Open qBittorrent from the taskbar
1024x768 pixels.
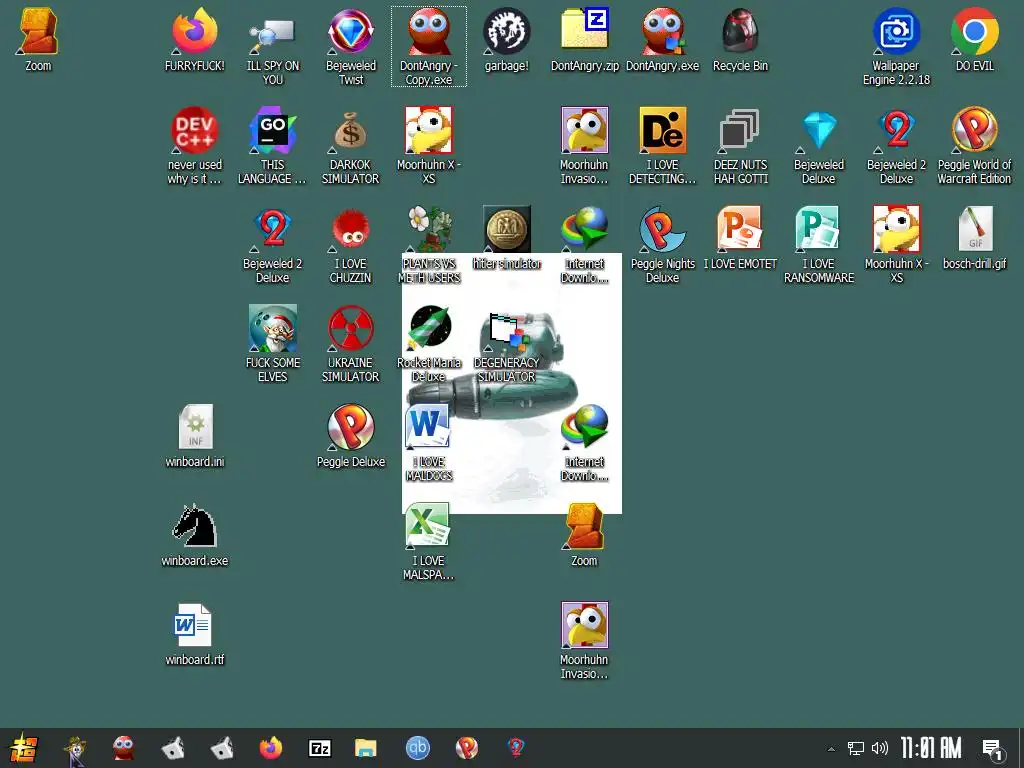pyautogui.click(x=418, y=748)
